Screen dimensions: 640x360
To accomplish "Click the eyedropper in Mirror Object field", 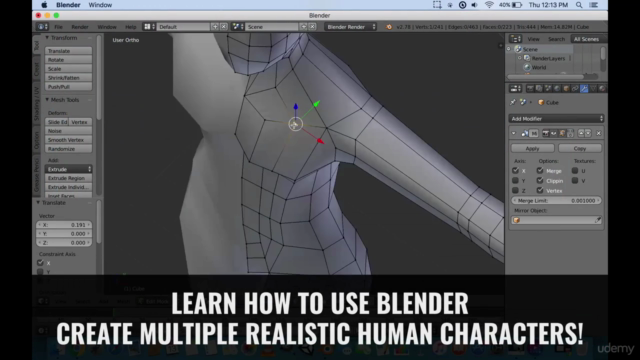I will coord(598,220).
